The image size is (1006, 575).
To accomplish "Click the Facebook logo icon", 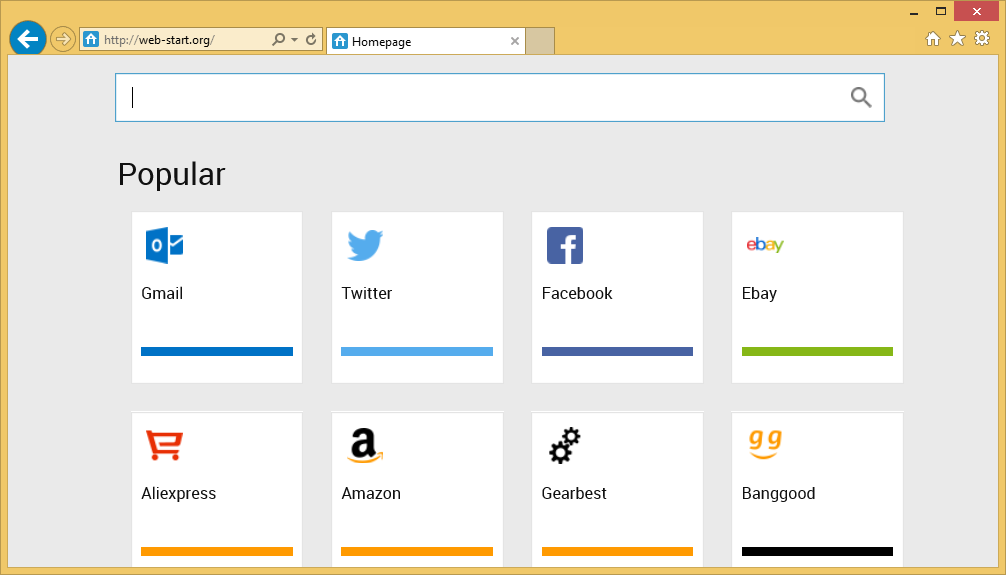I will [x=565, y=245].
